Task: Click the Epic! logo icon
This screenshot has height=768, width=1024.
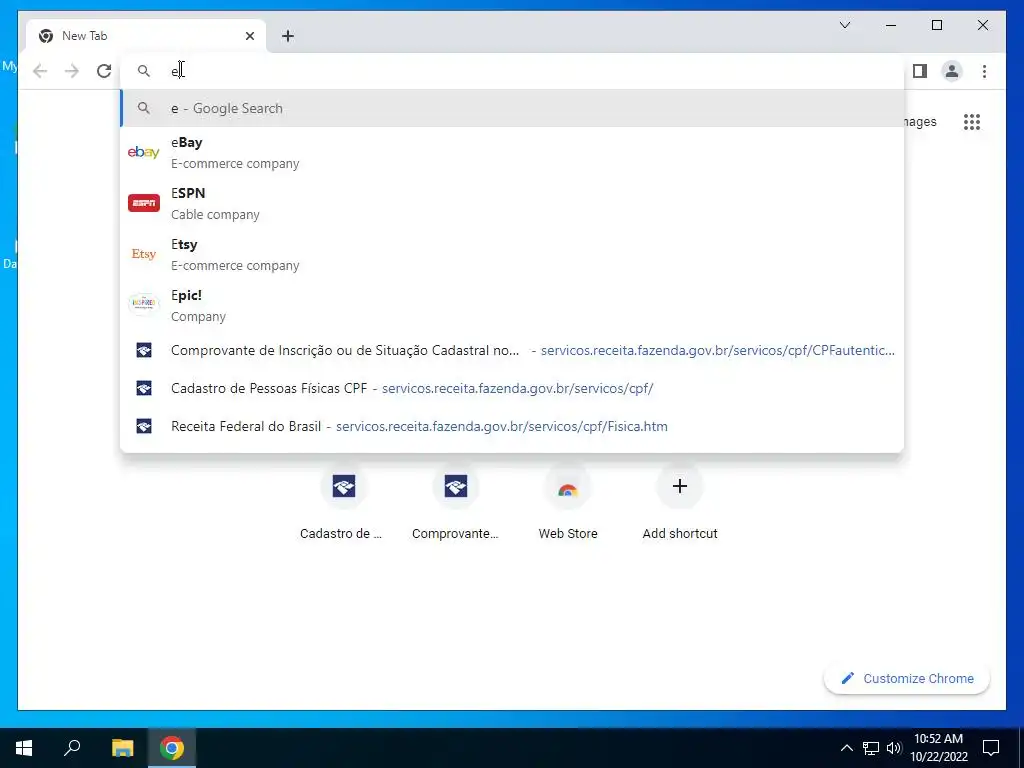Action: coord(144,304)
